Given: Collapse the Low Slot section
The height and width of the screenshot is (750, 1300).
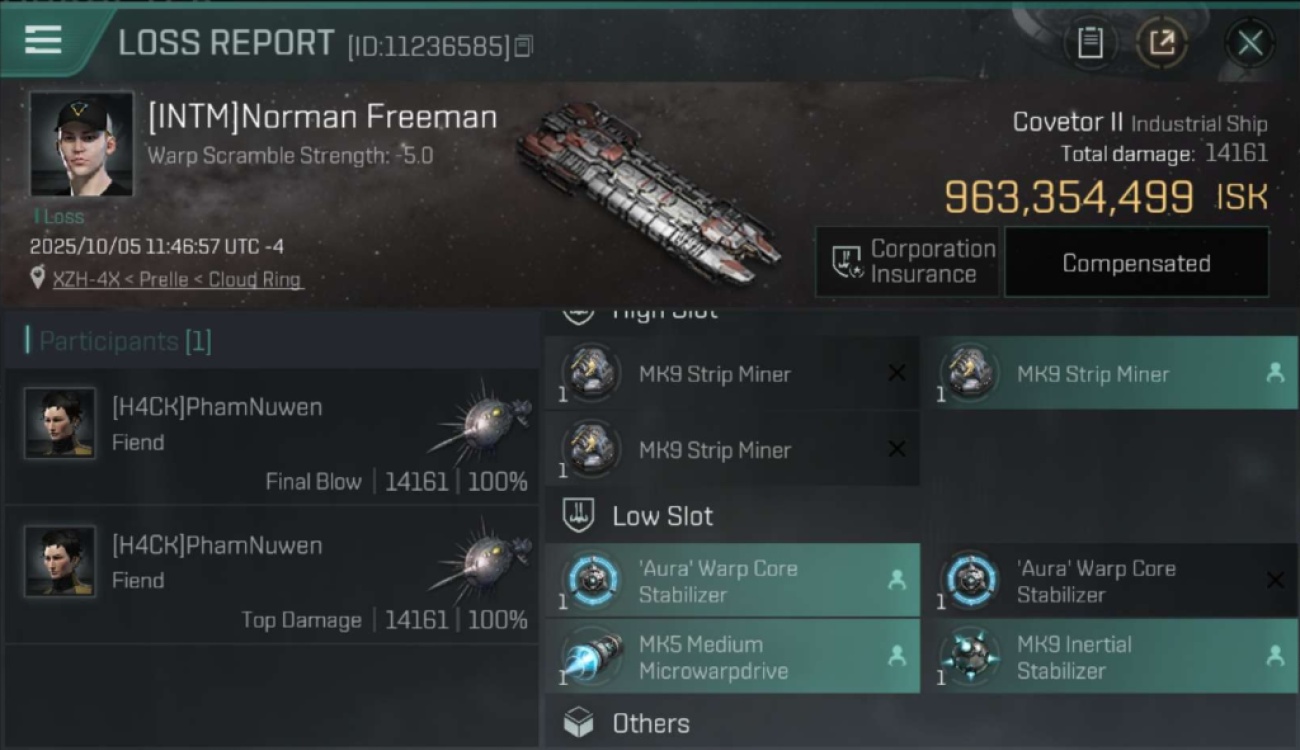Looking at the screenshot, I should 662,516.
